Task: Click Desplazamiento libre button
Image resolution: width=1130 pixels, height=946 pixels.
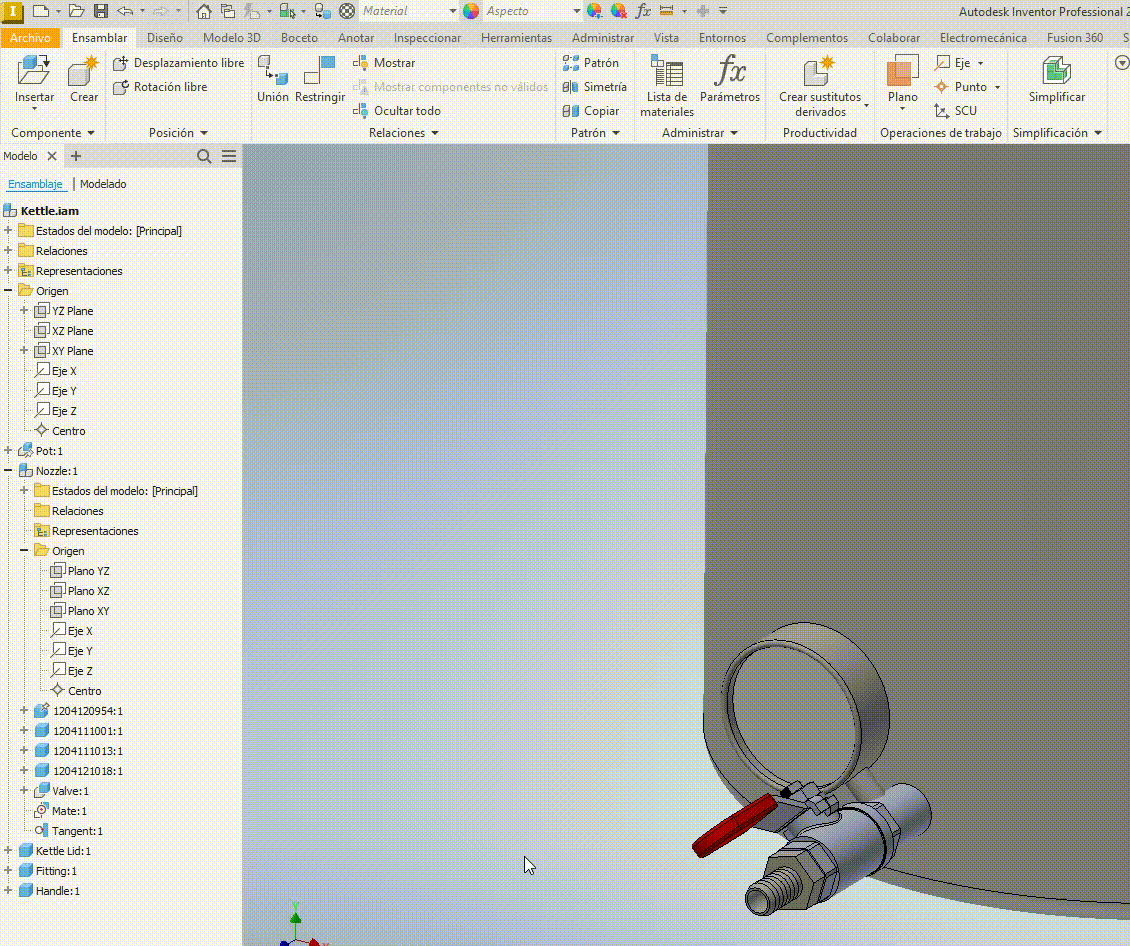Action: [x=179, y=63]
